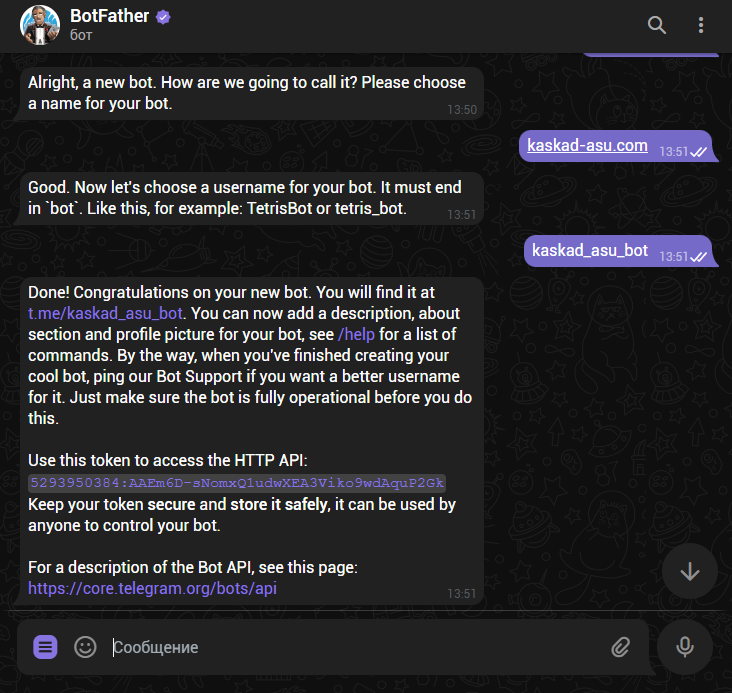Open the bot command menu button
The image size is (732, 693).
(x=45, y=647)
